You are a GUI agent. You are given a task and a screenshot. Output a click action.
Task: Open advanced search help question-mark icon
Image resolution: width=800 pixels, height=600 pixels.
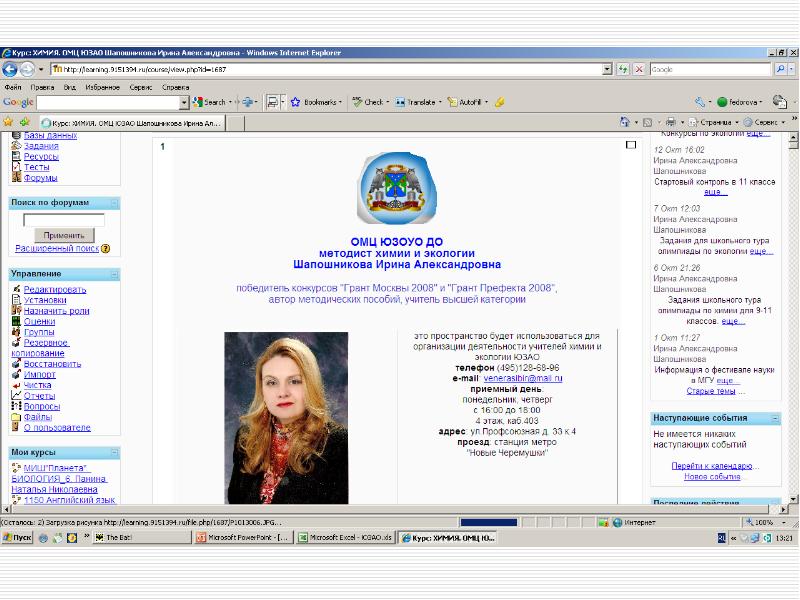pyautogui.click(x=106, y=248)
